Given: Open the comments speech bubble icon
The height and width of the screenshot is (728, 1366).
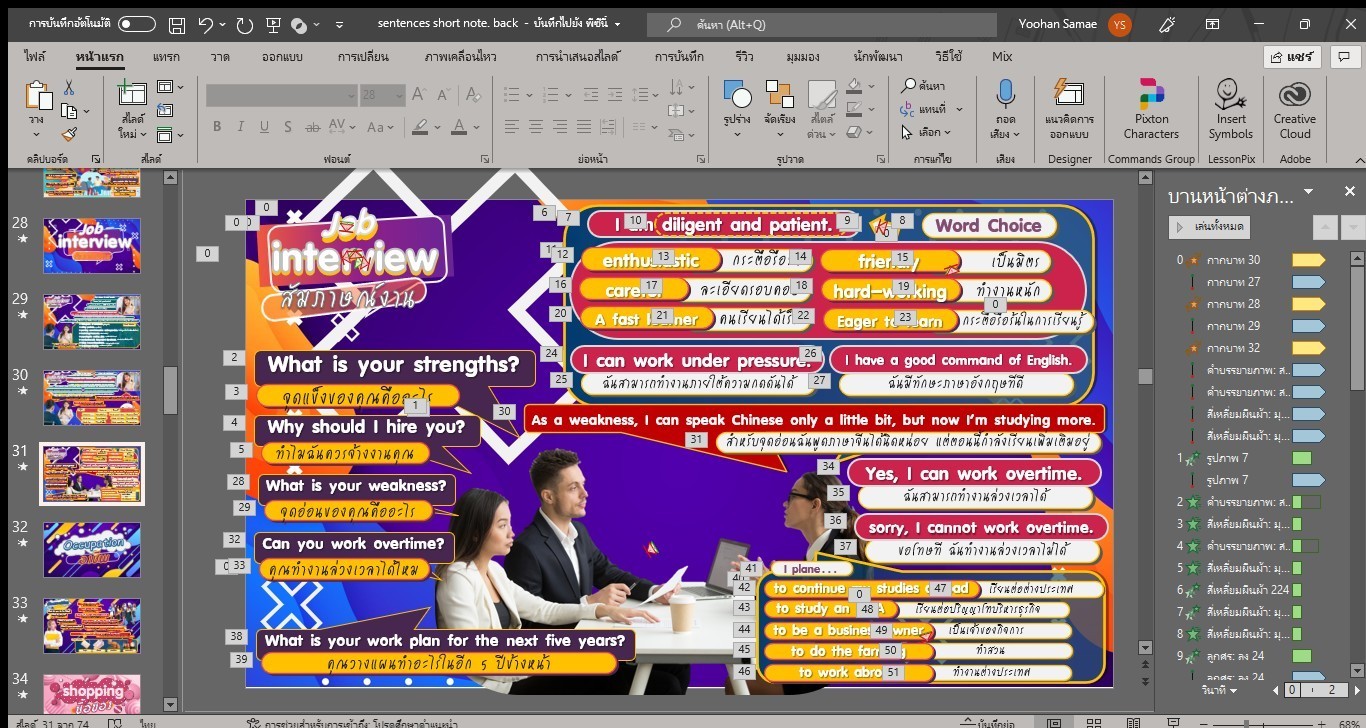Looking at the screenshot, I should point(1343,57).
